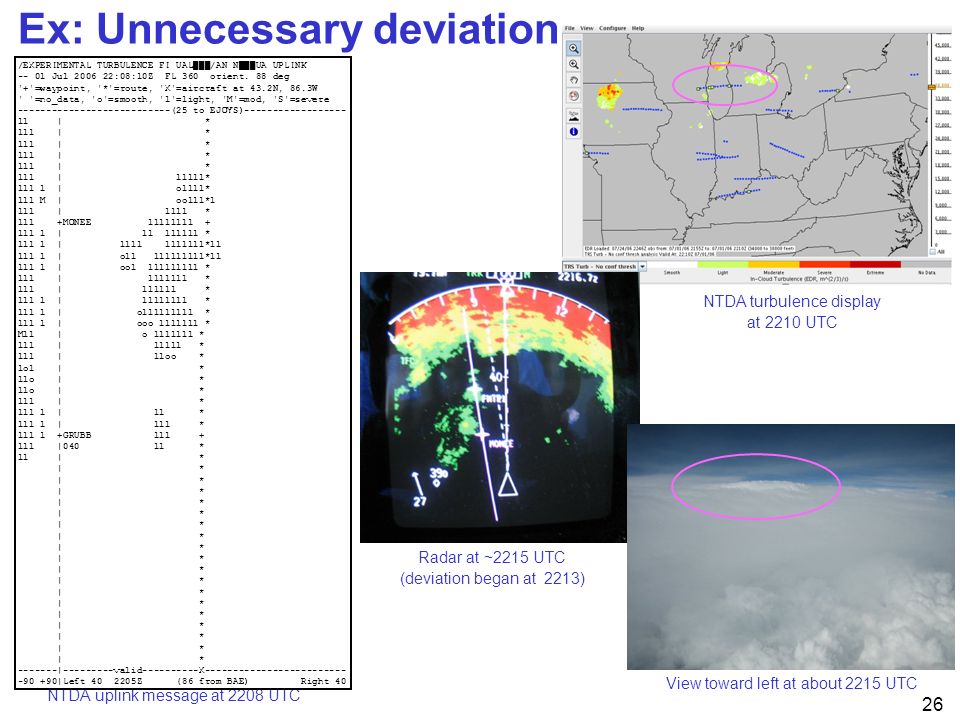Open the Help menu
Image resolution: width=960 pixels, height=720 pixels.
pyautogui.click(x=638, y=28)
